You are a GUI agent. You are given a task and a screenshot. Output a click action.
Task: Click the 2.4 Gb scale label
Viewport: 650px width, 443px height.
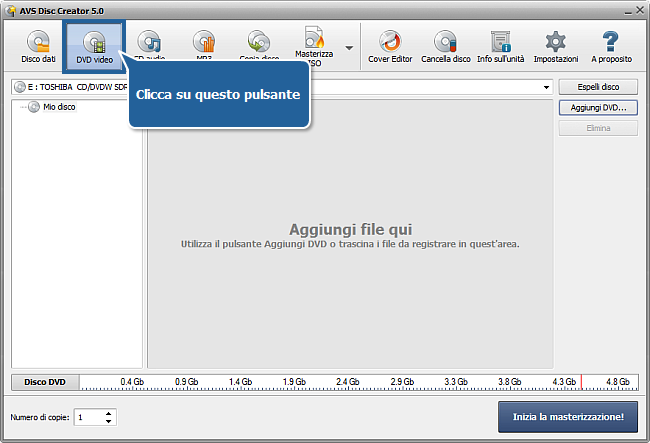coord(347,382)
